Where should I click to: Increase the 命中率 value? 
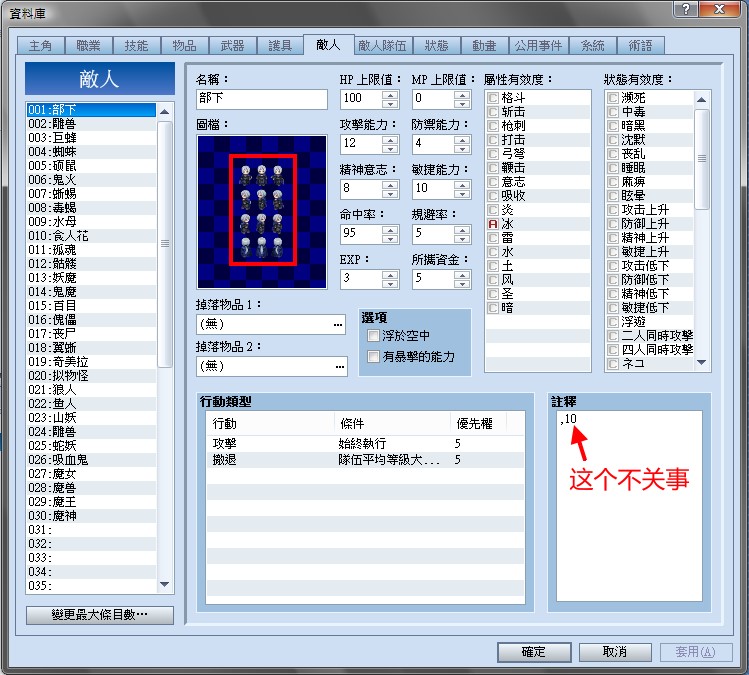(x=390, y=229)
